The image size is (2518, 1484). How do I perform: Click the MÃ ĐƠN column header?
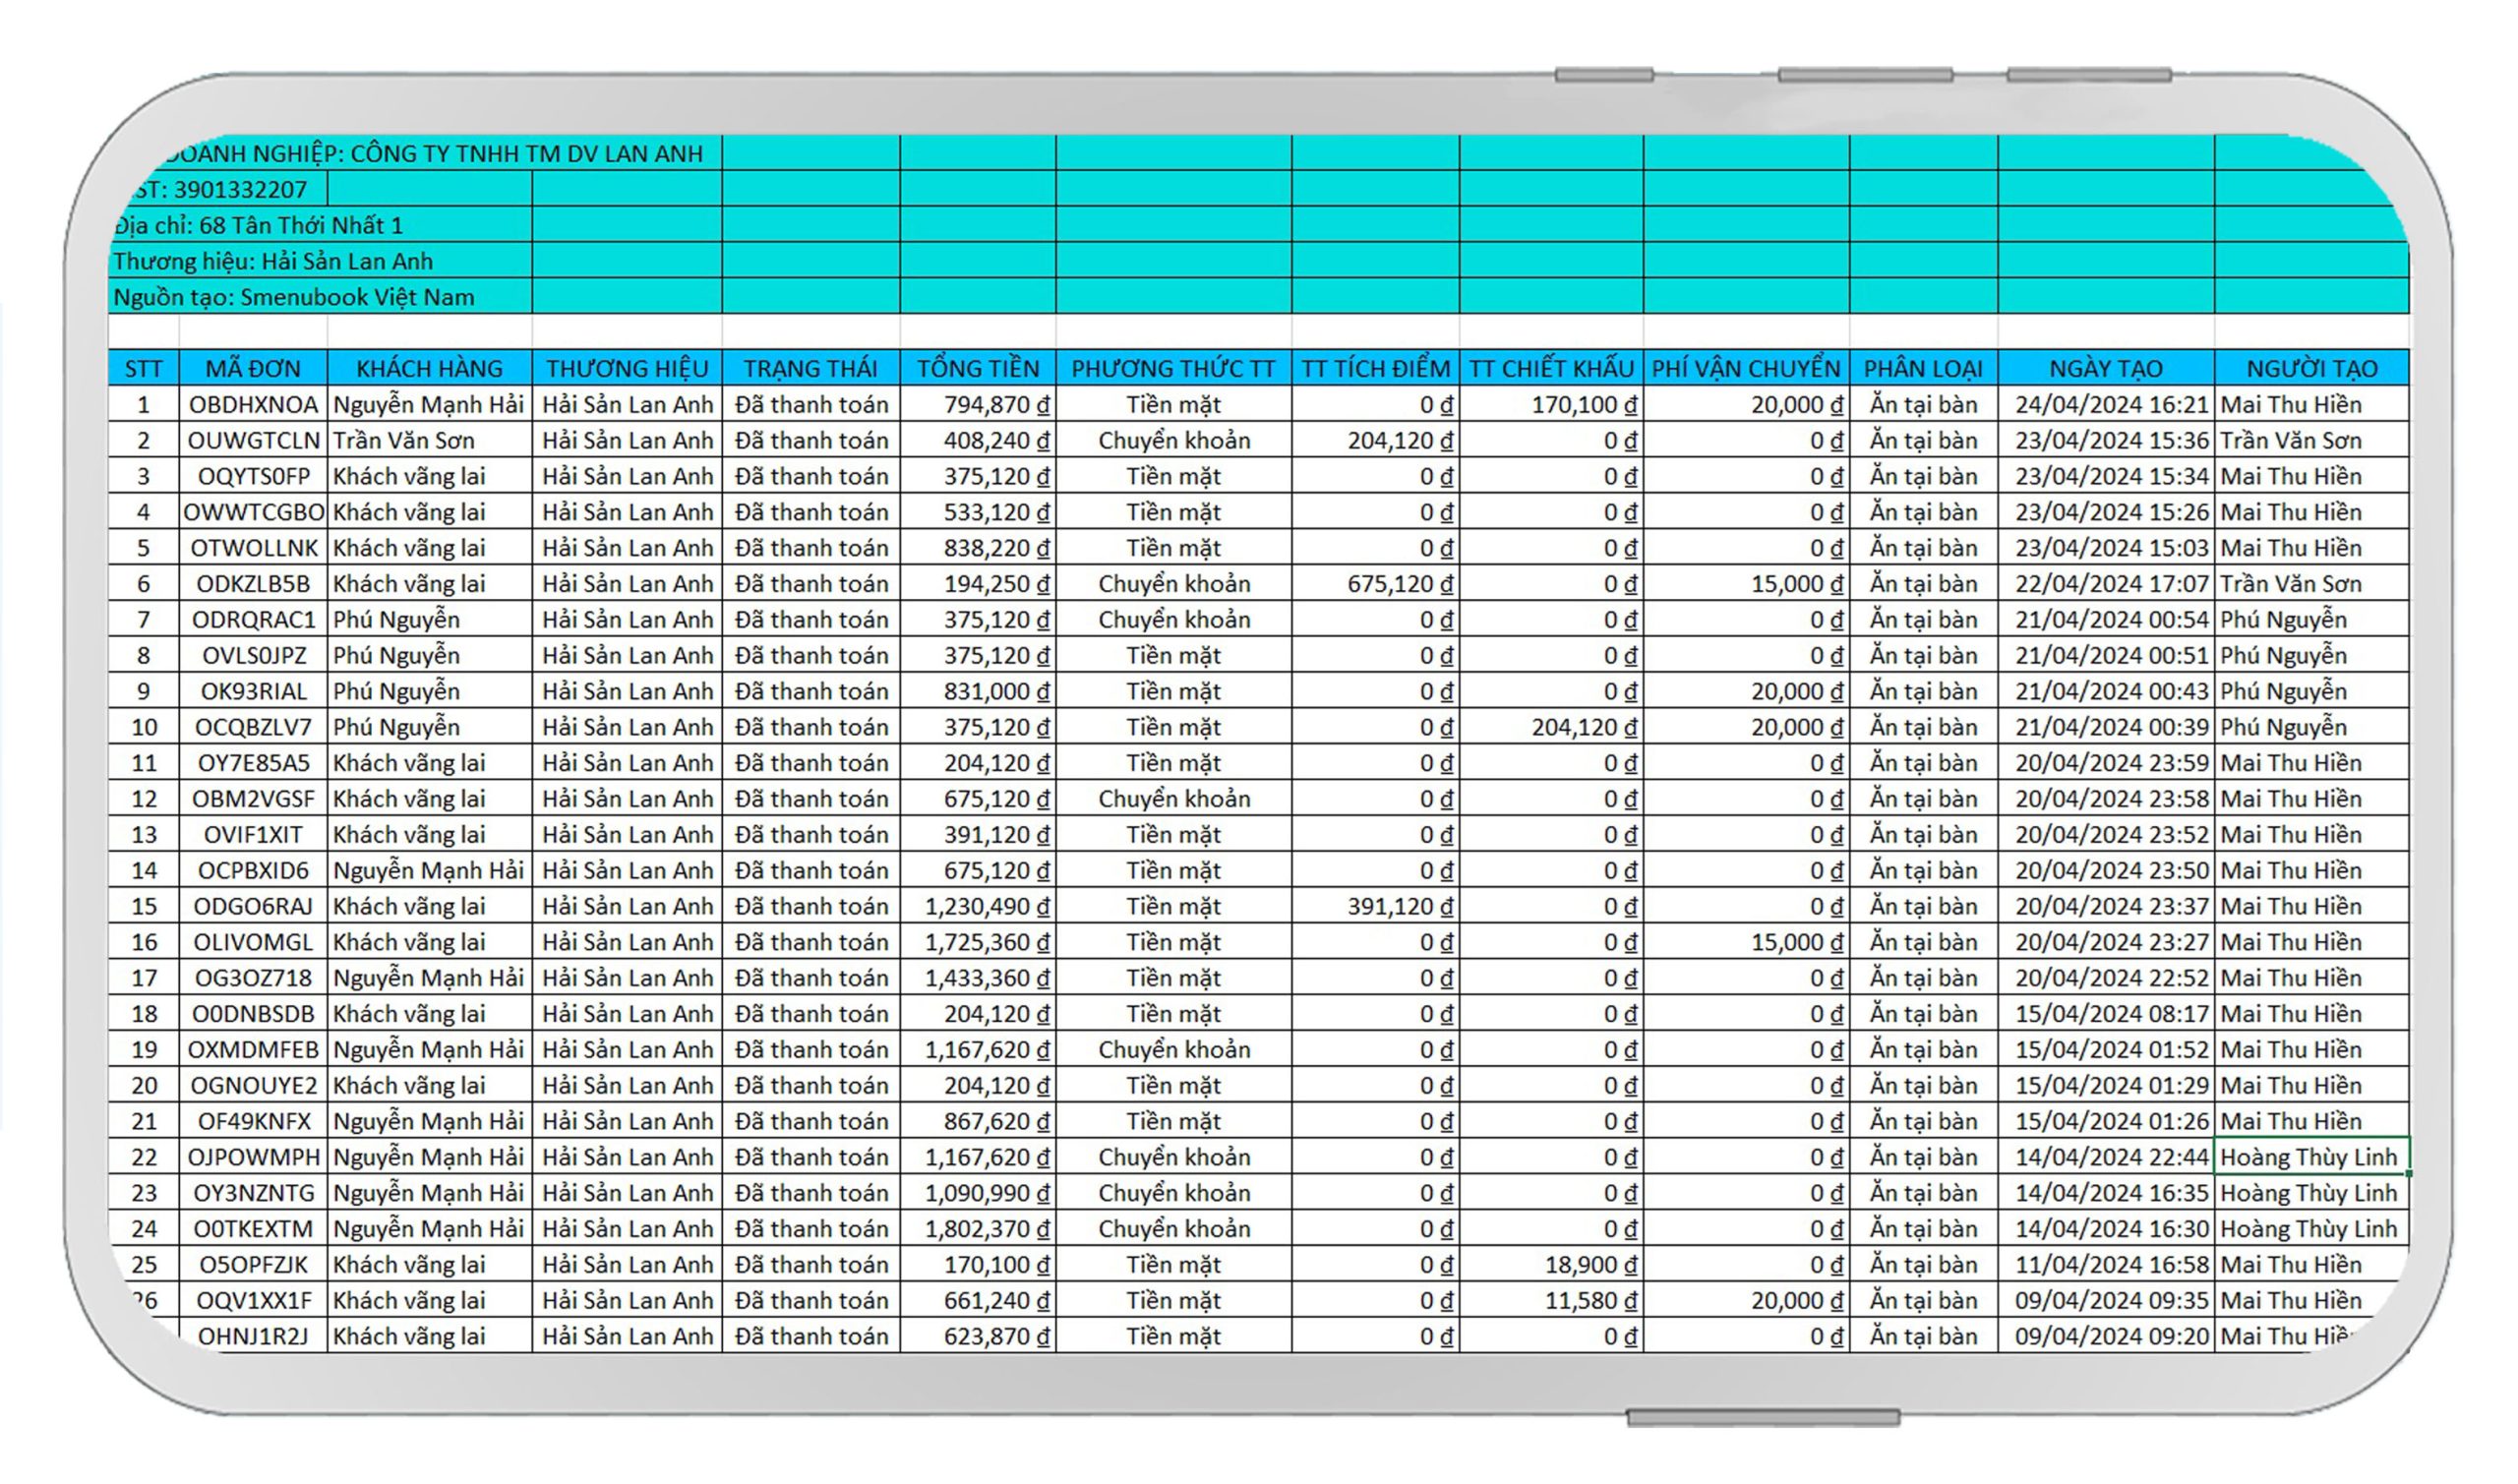click(253, 368)
